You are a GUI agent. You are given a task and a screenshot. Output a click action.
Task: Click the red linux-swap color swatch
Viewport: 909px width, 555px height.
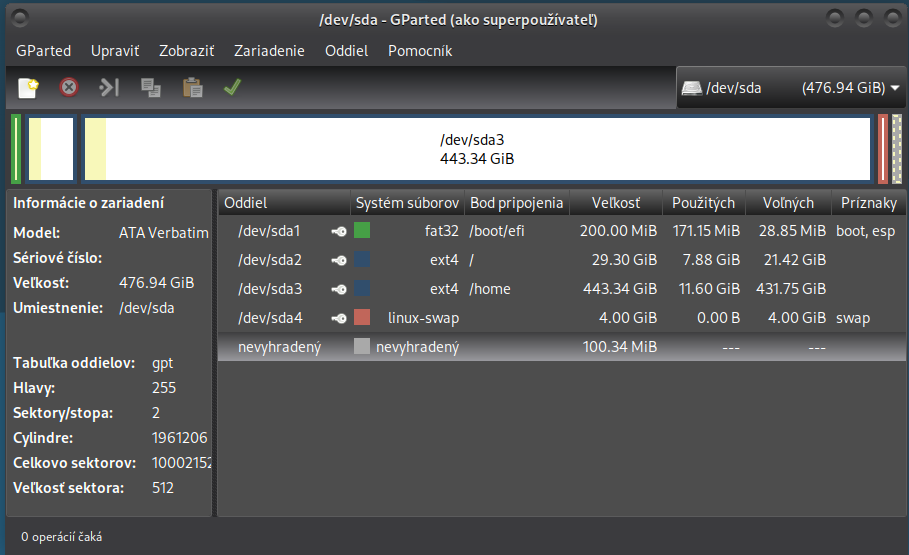362,318
